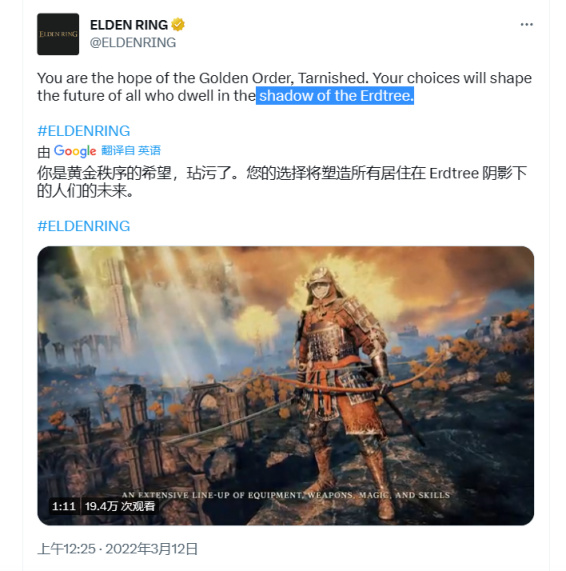Click the translated #ELDENRING hashtag
Screen dimensions: 566x571
[x=84, y=226]
